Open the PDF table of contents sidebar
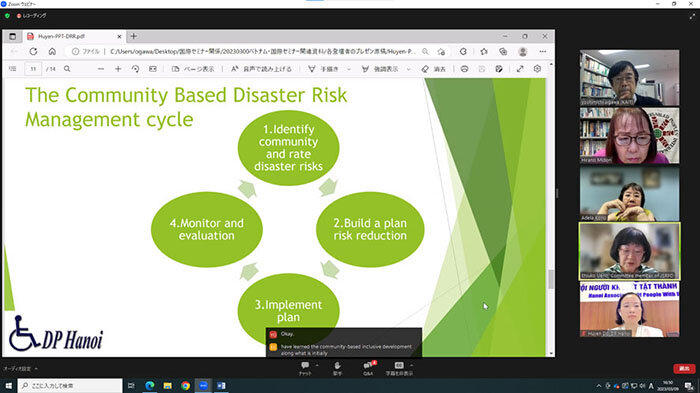This screenshot has width=700, height=393. coord(12,69)
